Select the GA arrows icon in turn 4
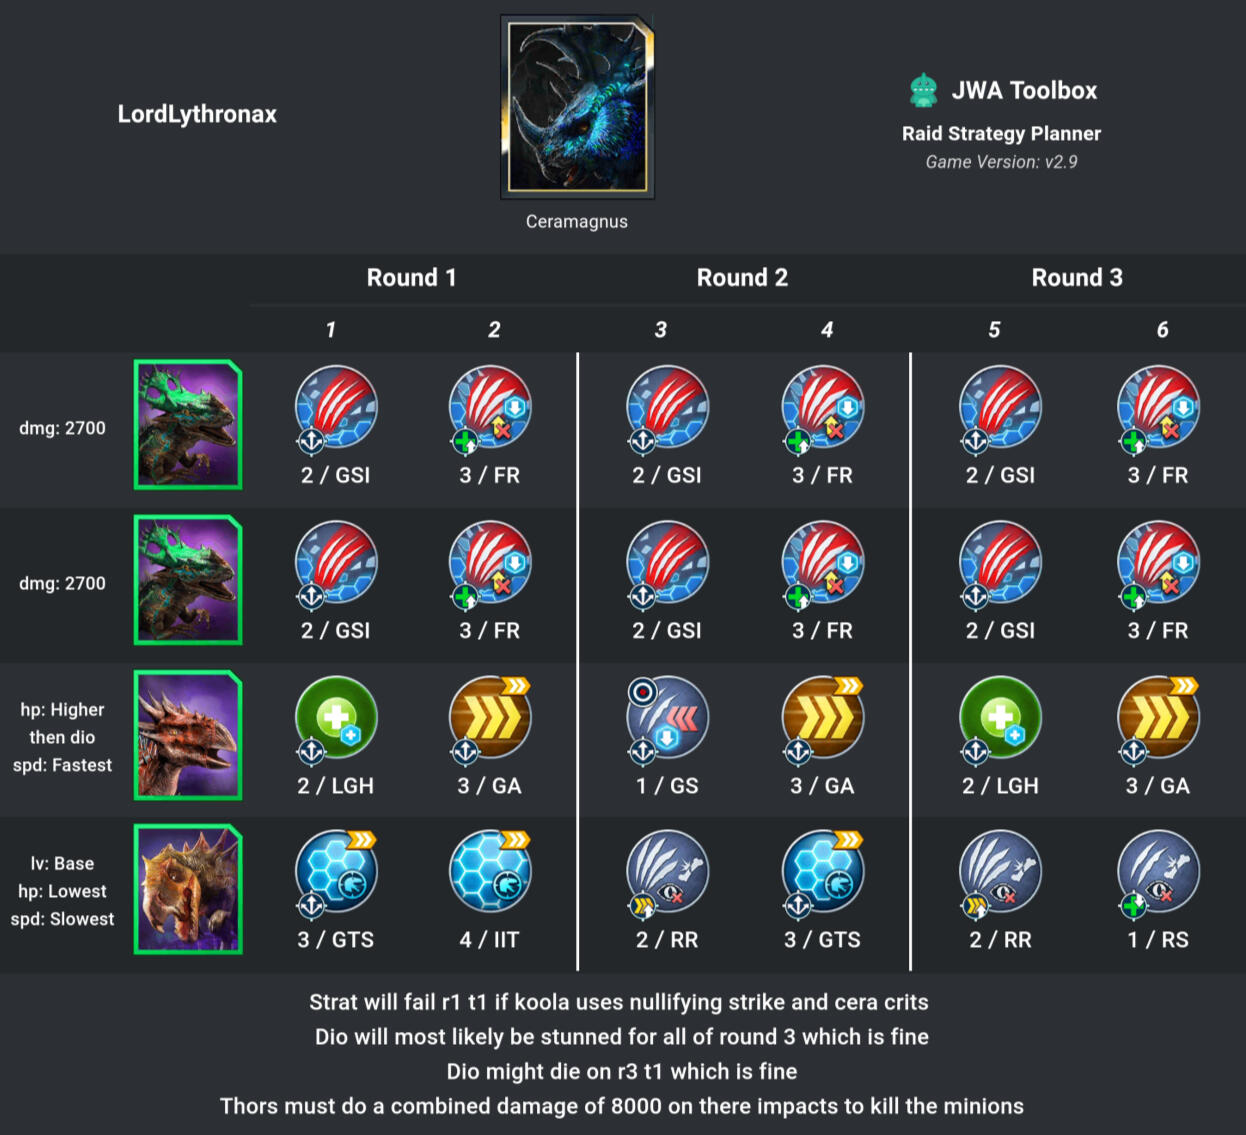The width and height of the screenshot is (1246, 1135). tap(823, 718)
